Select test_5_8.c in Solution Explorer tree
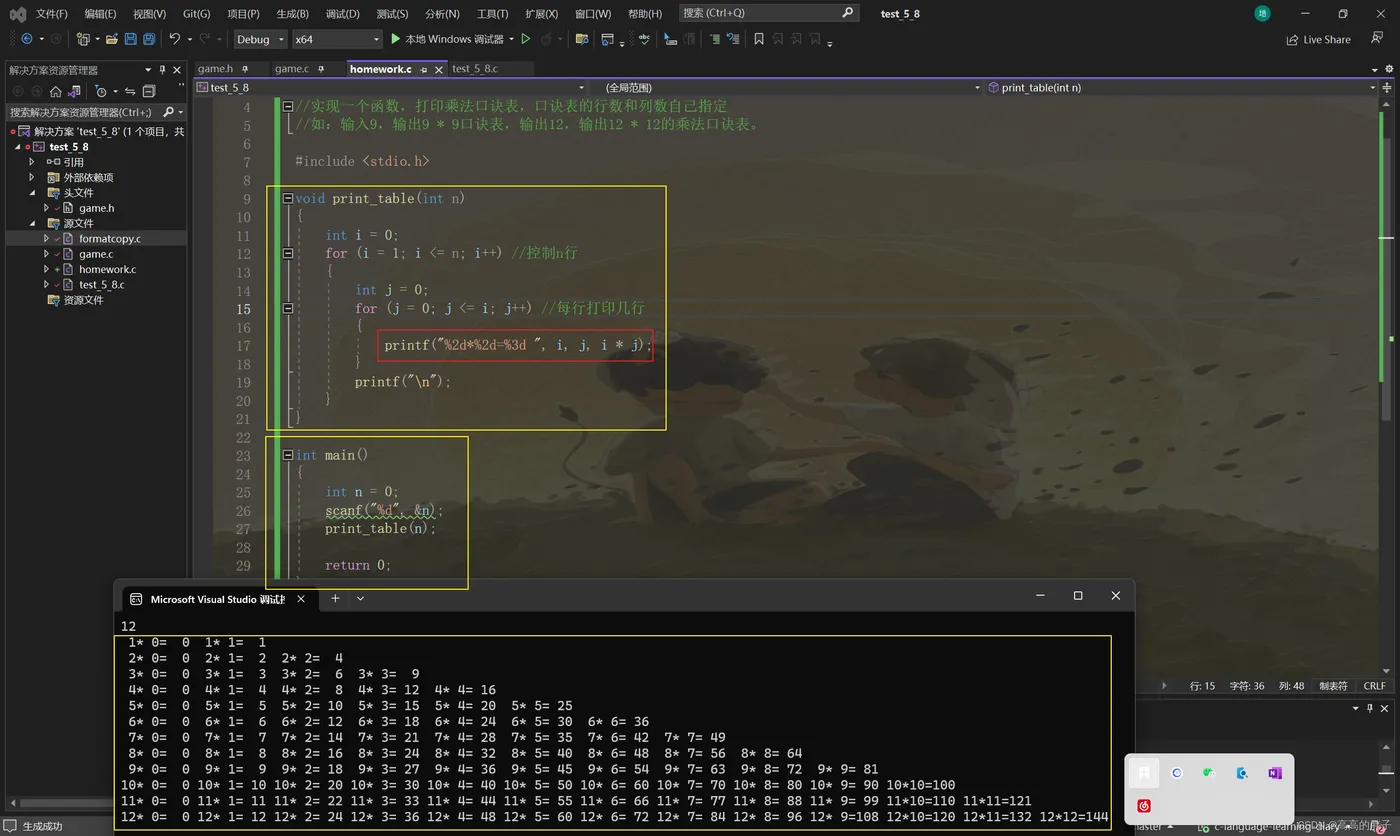This screenshot has width=1400, height=836. 101,284
